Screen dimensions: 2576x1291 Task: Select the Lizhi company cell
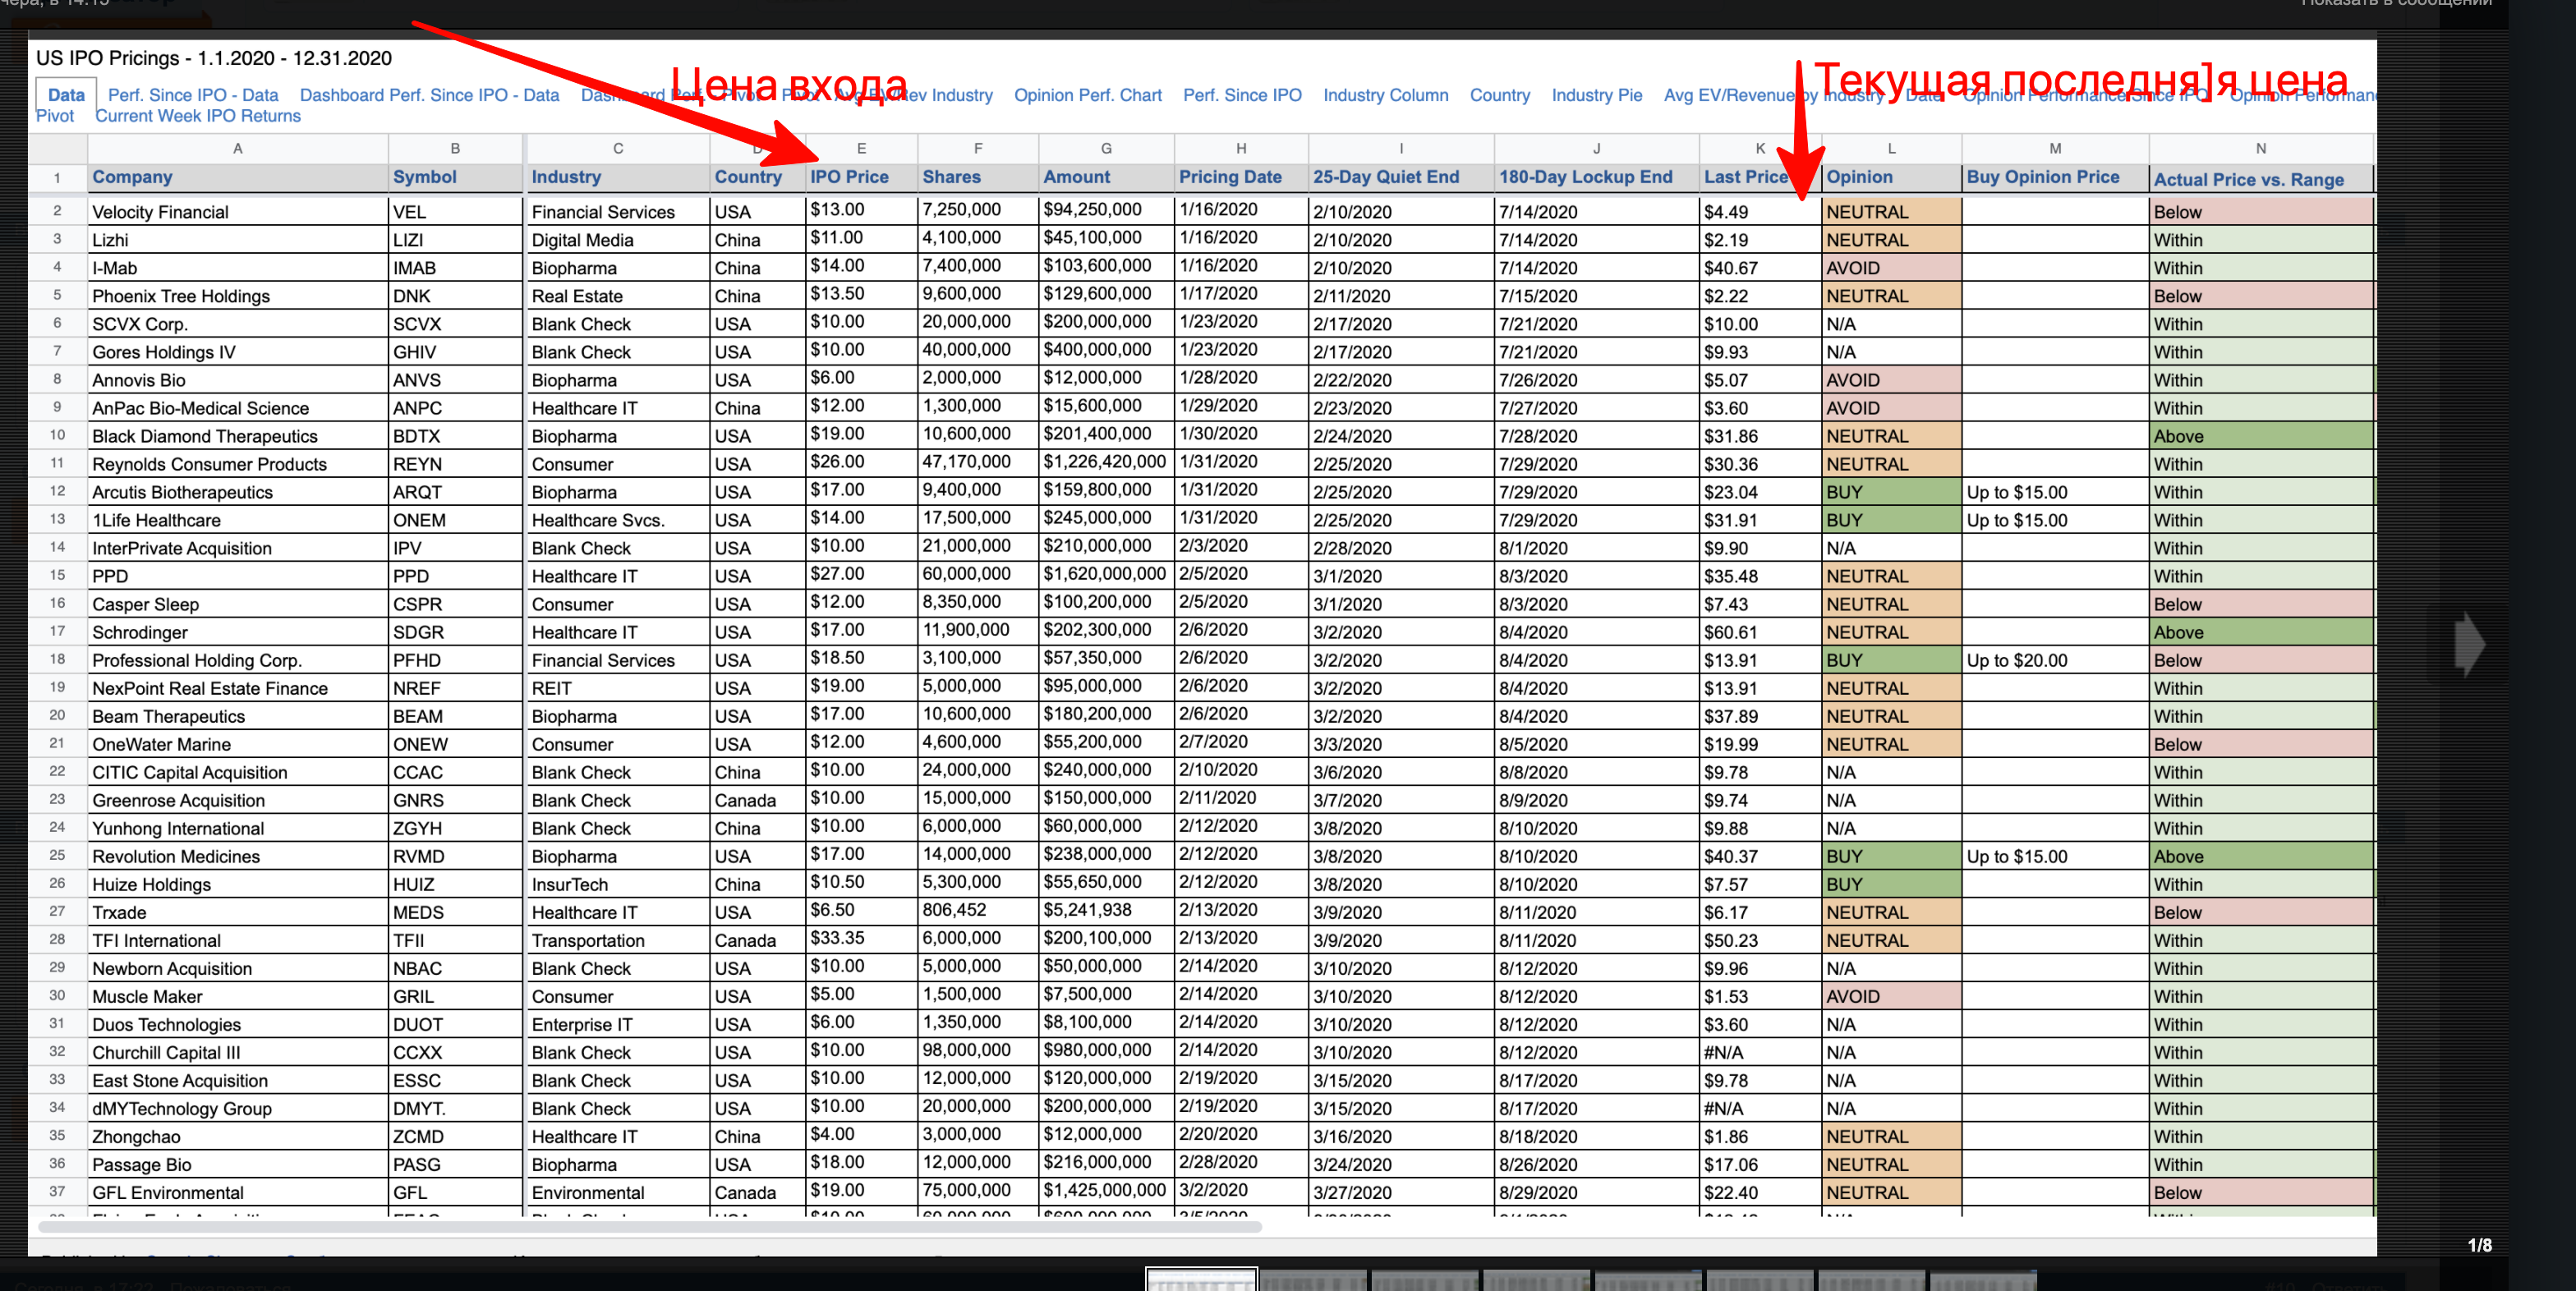click(238, 240)
